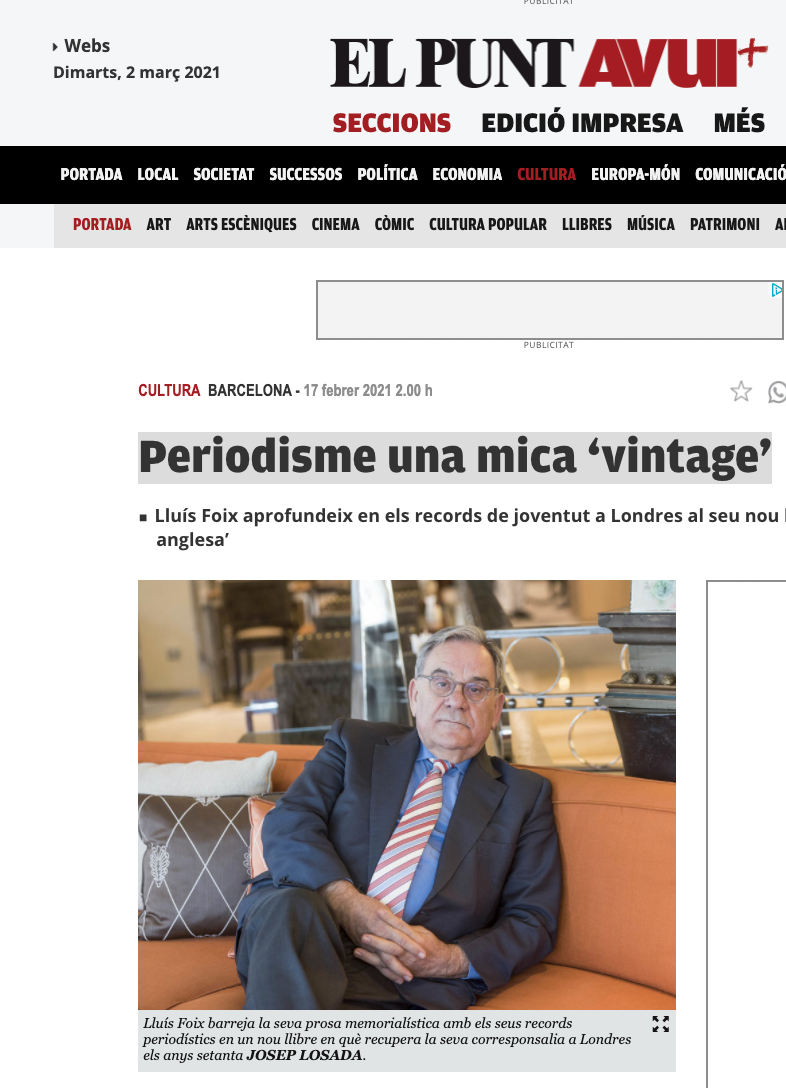Select ARTS ESCÈNIQUES subsection
Screen dimensions: 786x1088
coord(241,224)
